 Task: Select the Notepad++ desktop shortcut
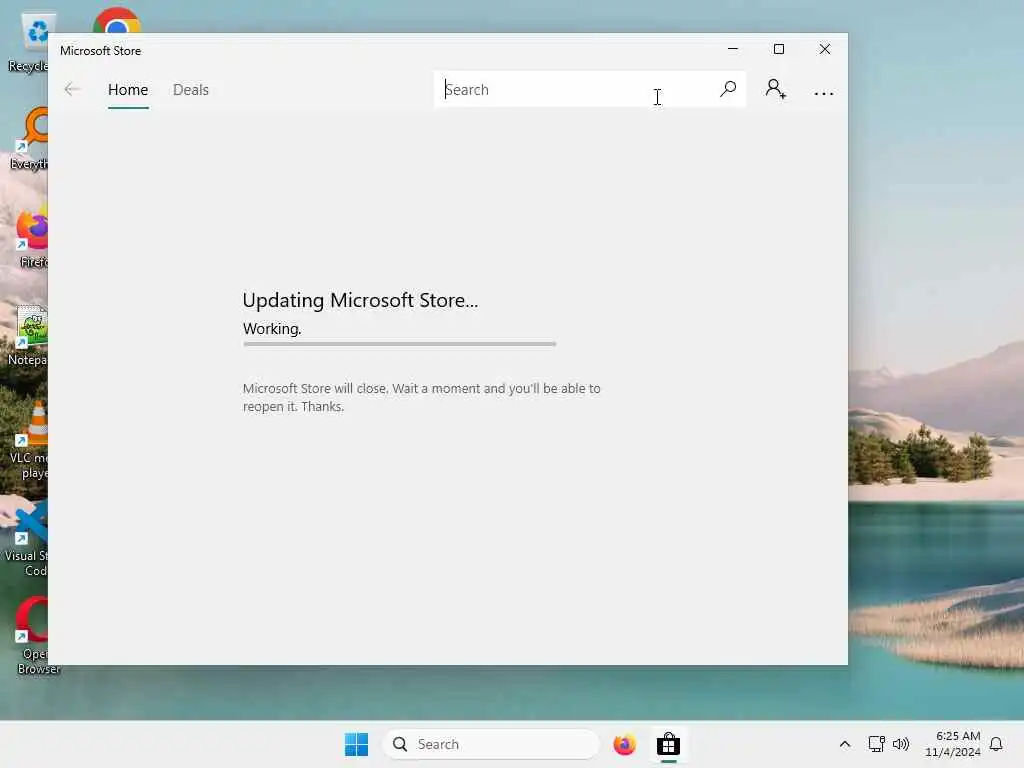coord(29,336)
